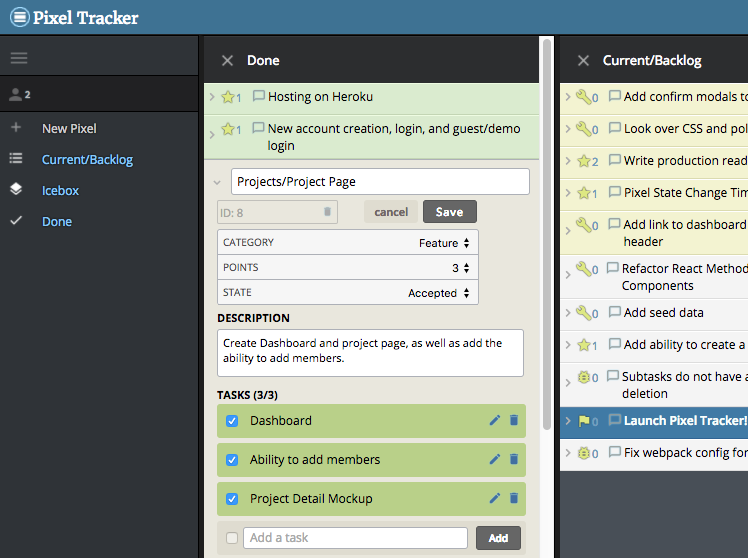Click the cancel button
The height and width of the screenshot is (558, 748).
tap(391, 212)
